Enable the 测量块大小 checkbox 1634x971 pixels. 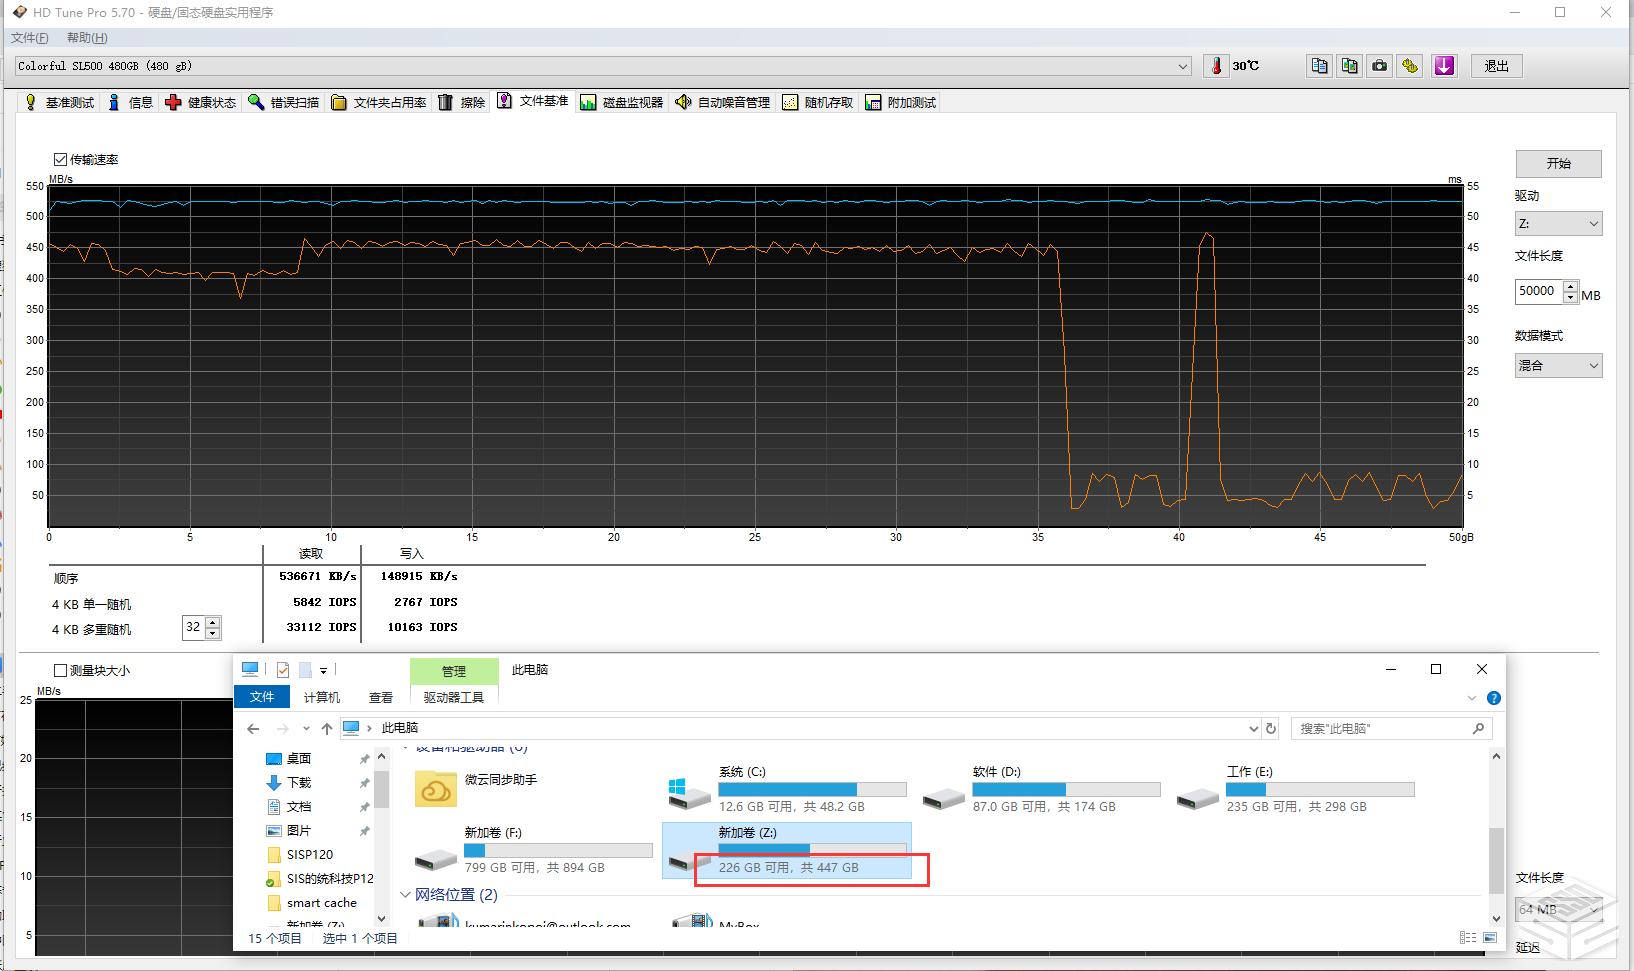point(61,671)
